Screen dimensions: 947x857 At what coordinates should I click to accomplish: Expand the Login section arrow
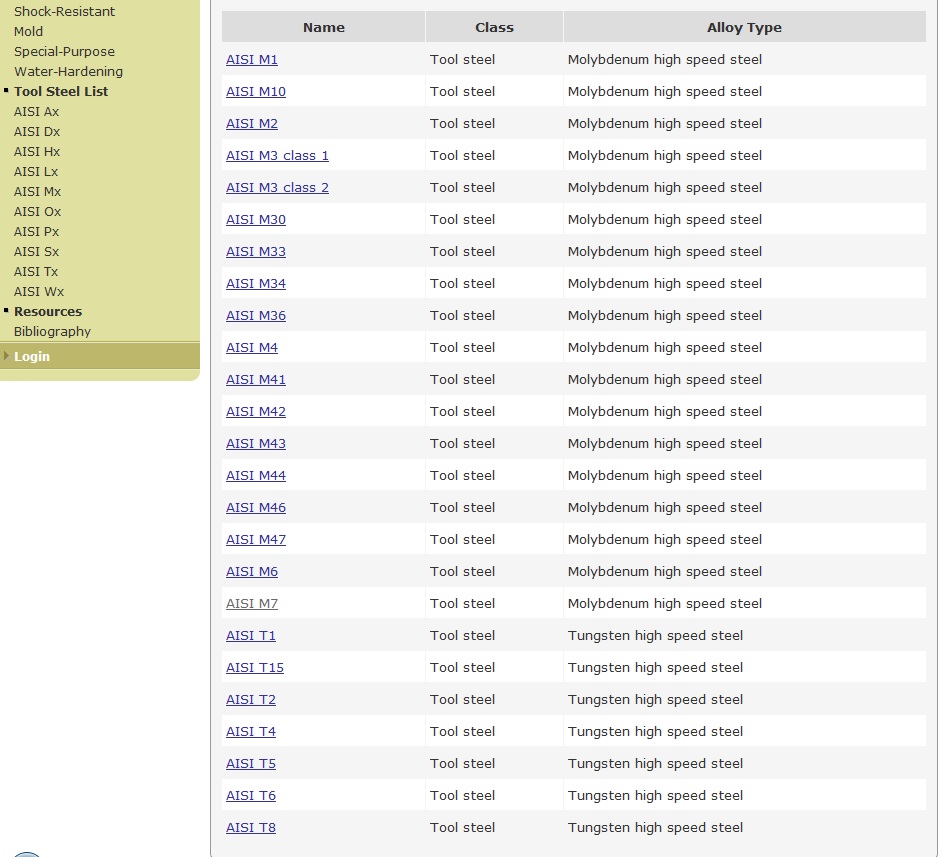click(7, 356)
